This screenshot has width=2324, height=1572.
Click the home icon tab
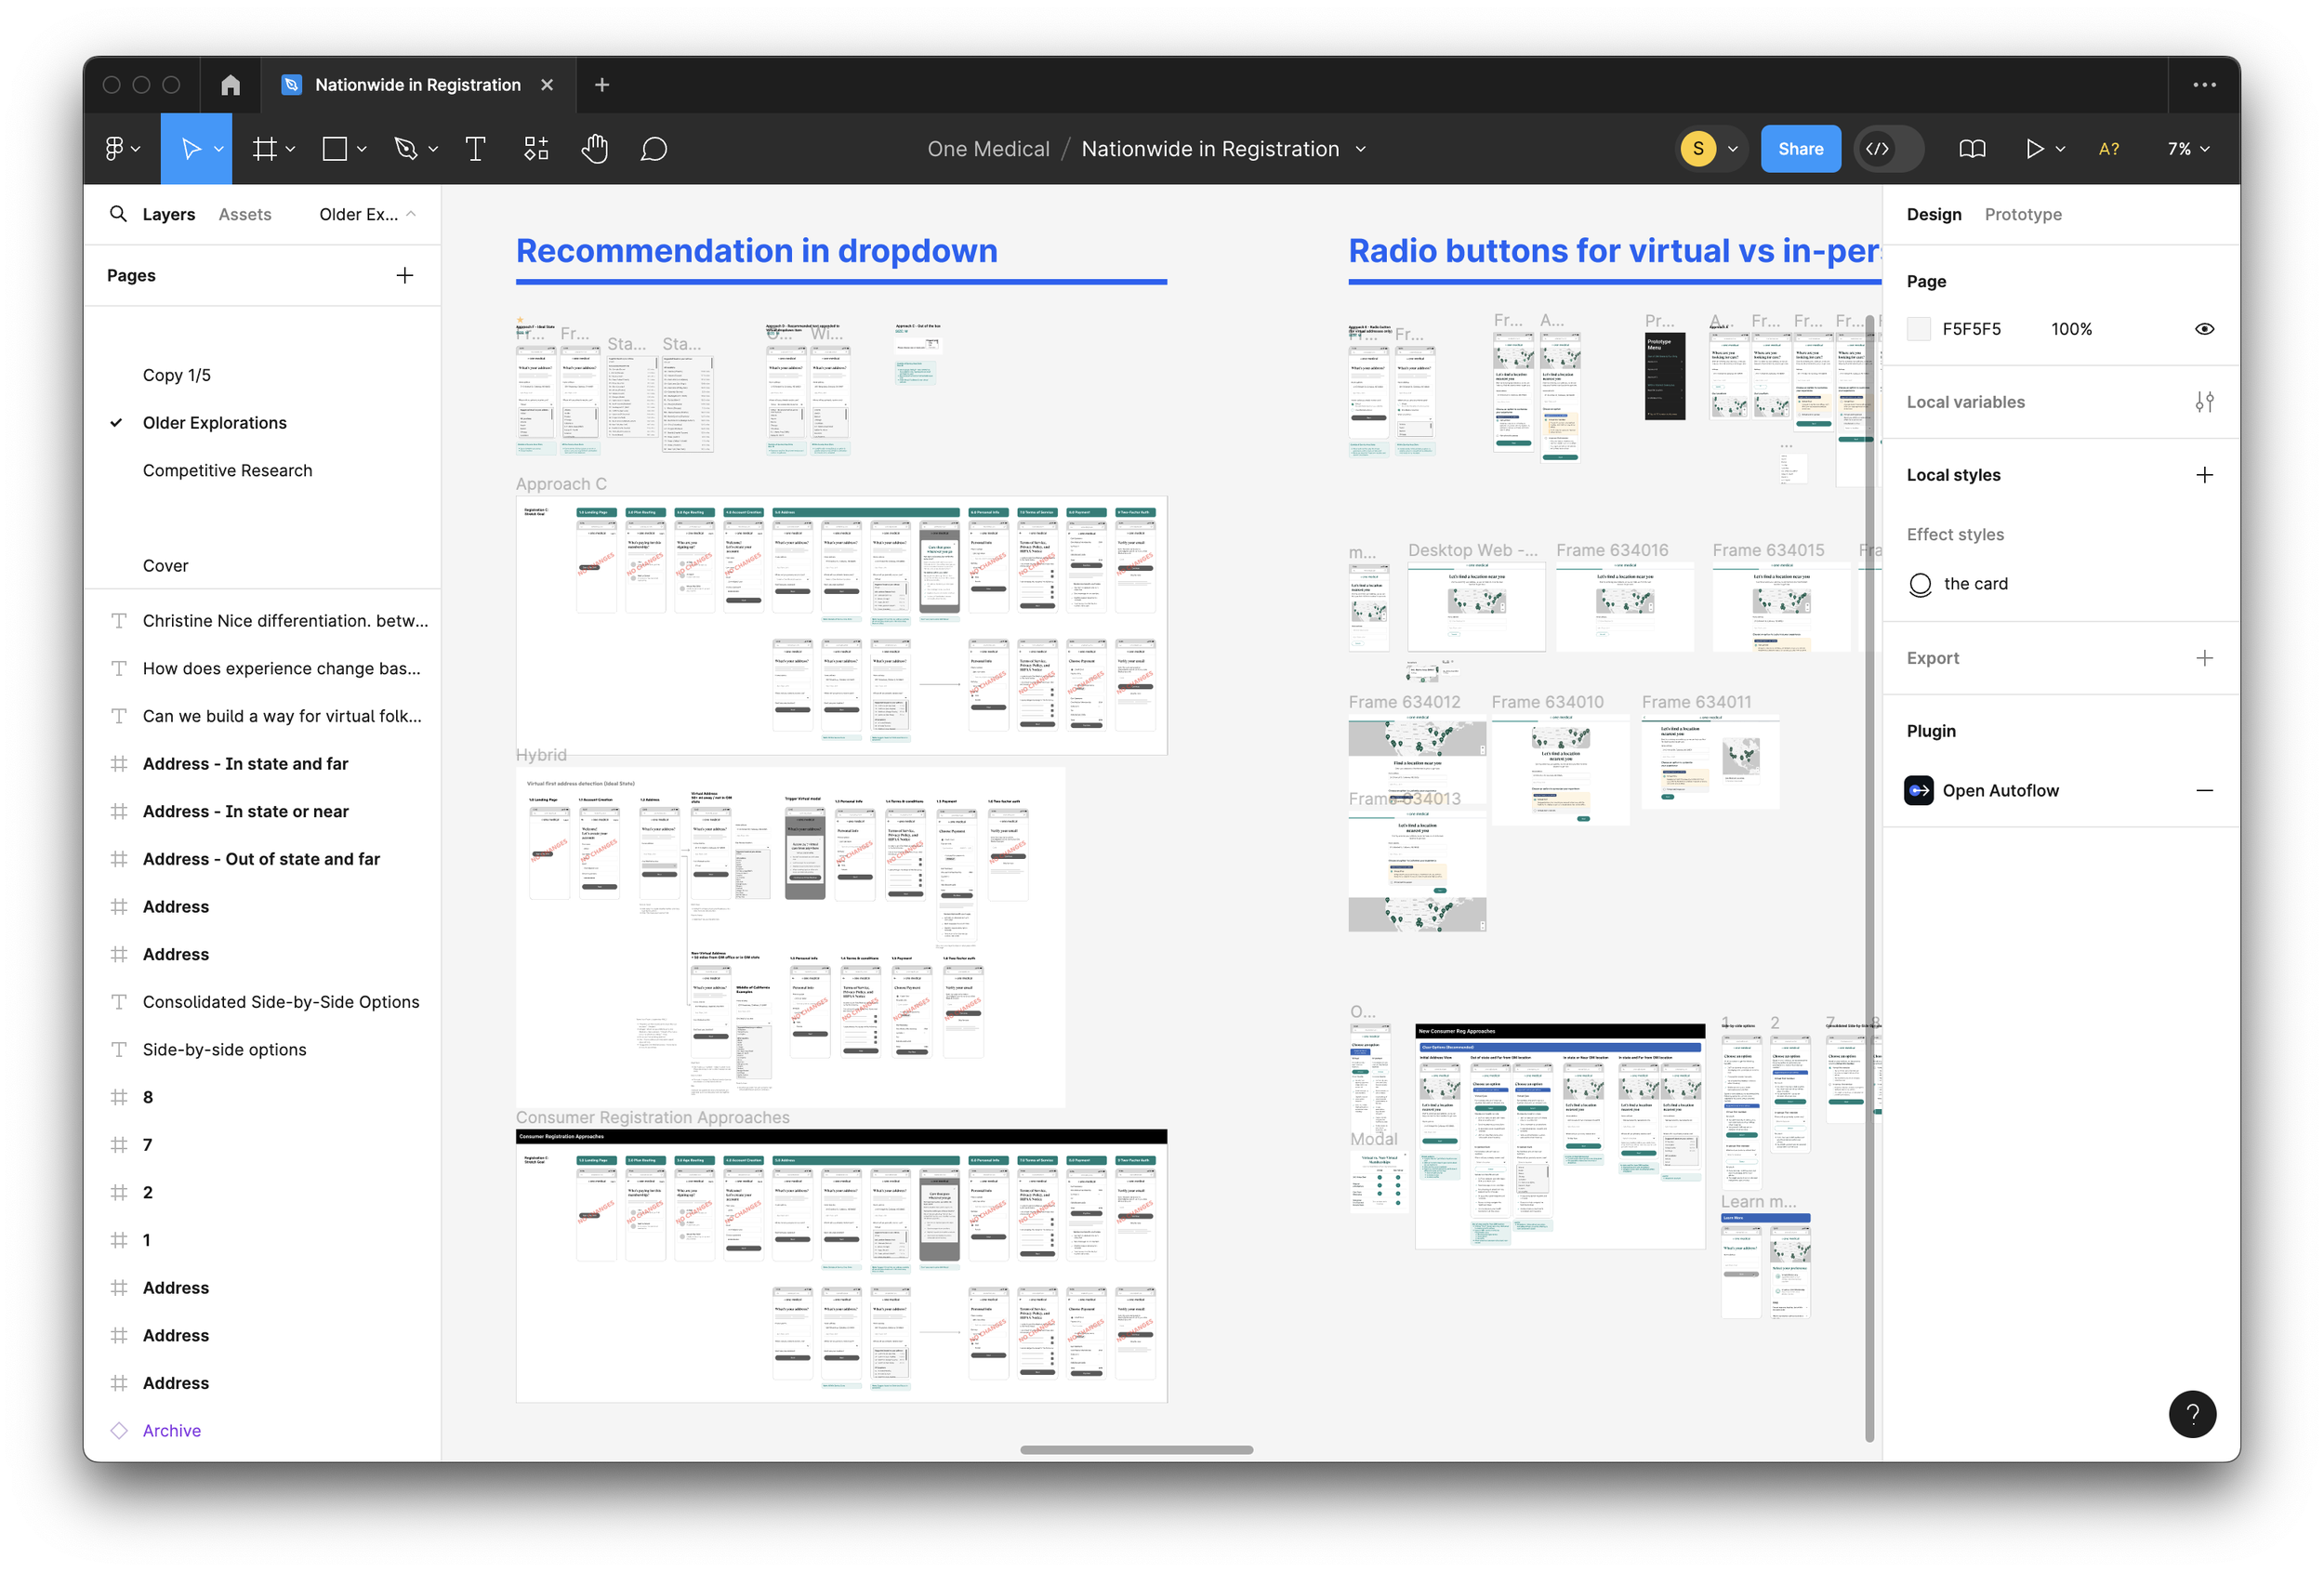click(230, 85)
